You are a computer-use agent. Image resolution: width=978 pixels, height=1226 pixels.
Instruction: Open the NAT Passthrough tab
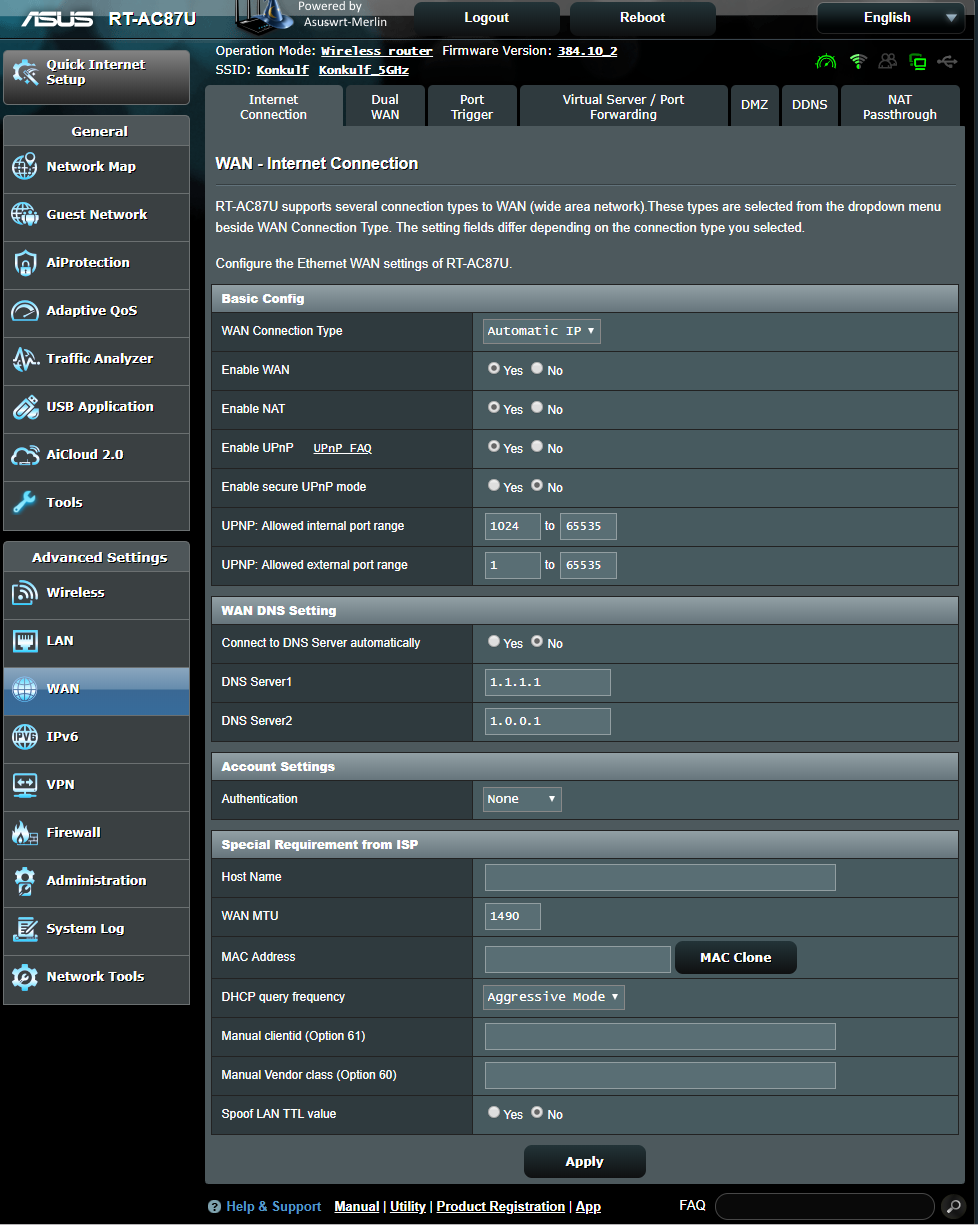tap(900, 106)
